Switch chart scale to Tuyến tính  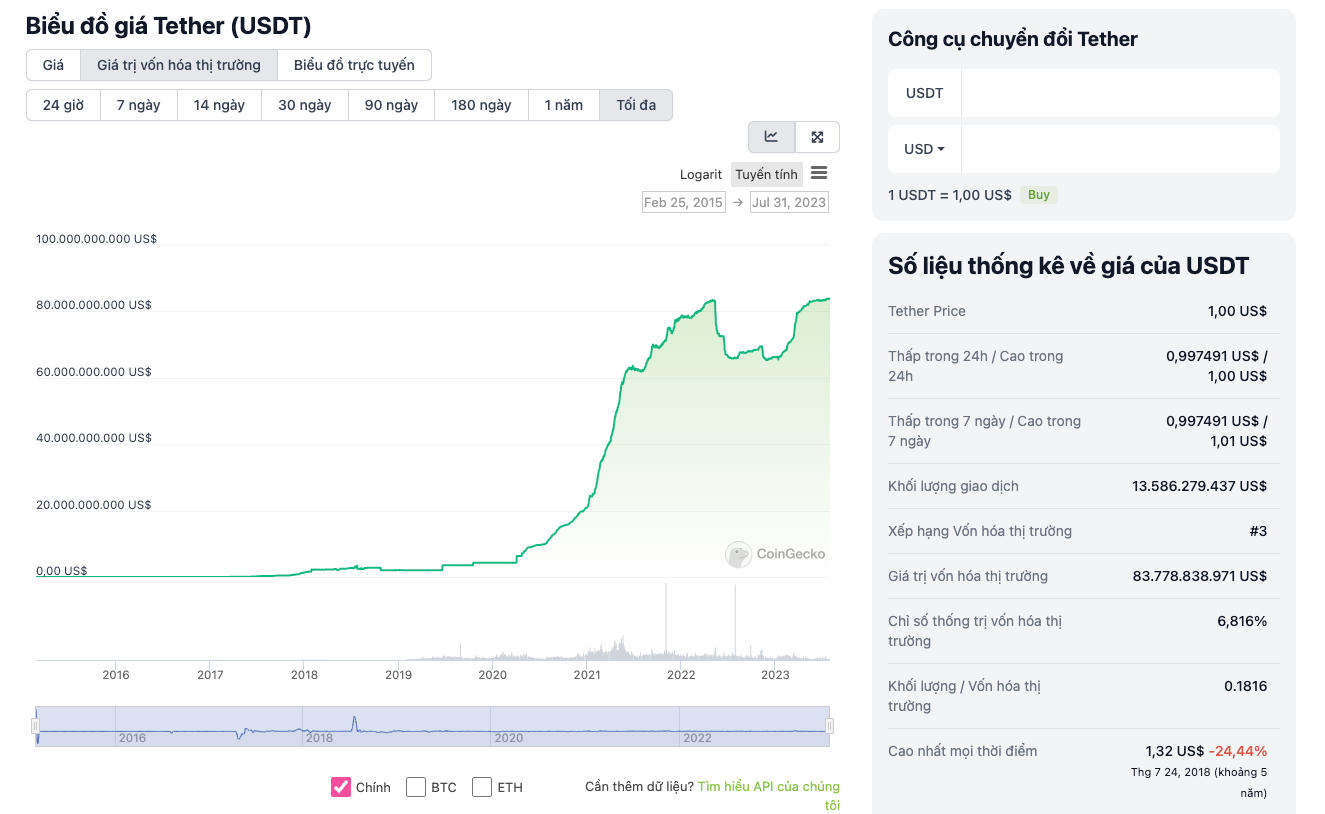coord(767,174)
